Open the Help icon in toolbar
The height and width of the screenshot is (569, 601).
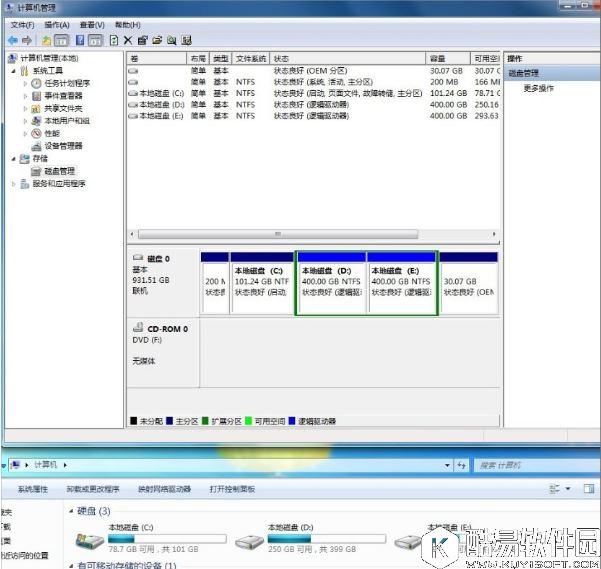80,40
